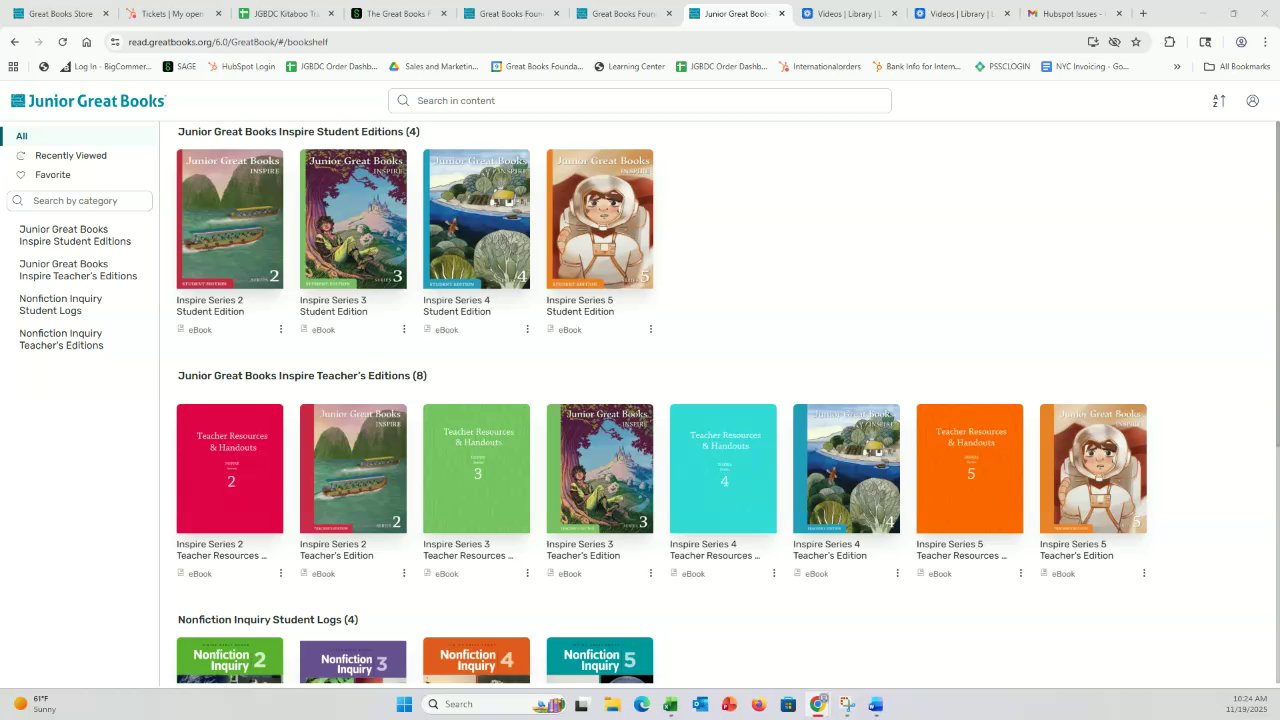Open options for Inspire Series 3 Teacher Resources
The image size is (1280, 720).
pyautogui.click(x=527, y=573)
